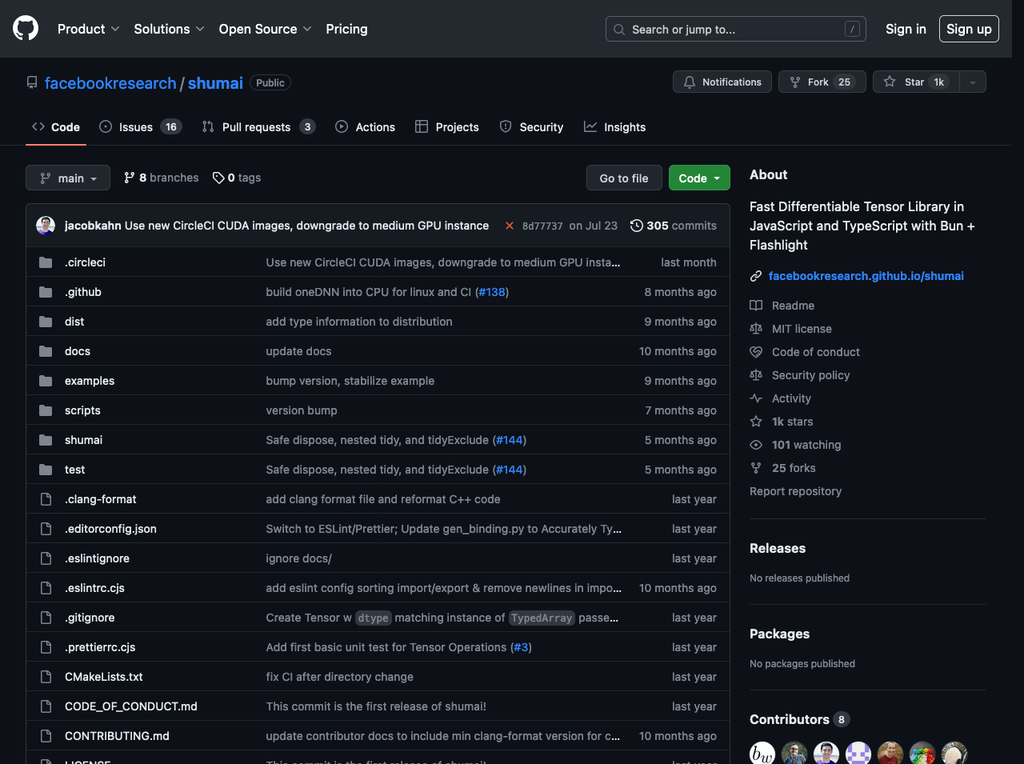The height and width of the screenshot is (764, 1024).
Task: Focus the Search or jump to field
Action: 735,29
